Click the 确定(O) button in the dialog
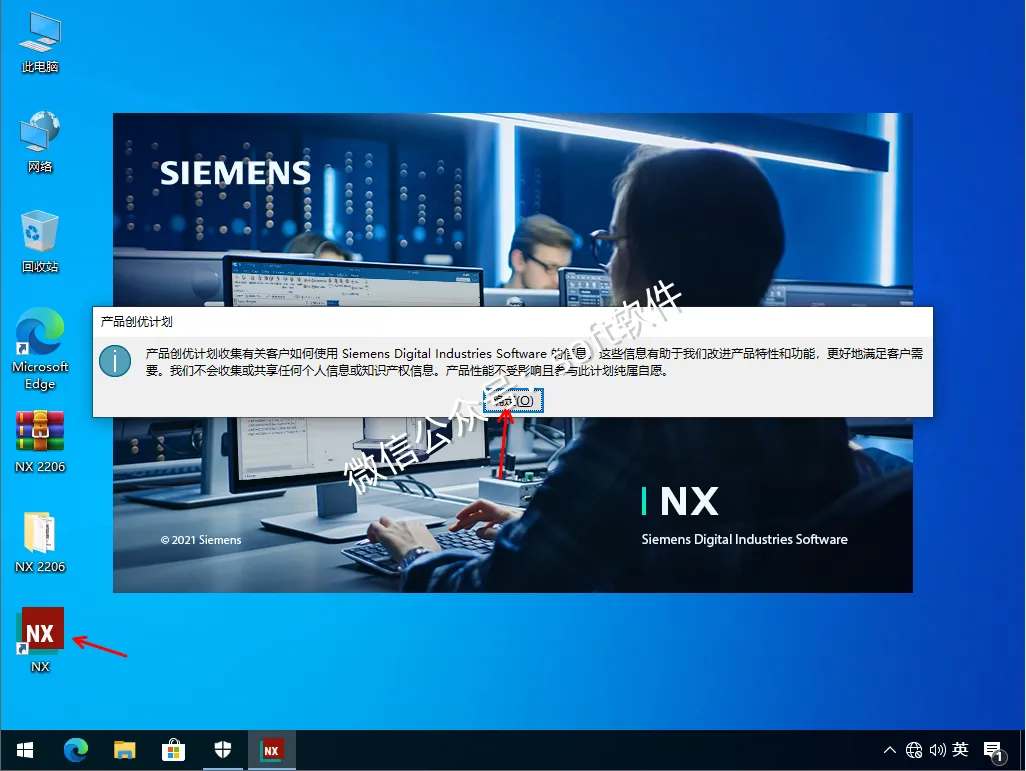1026x771 pixels. (x=514, y=400)
